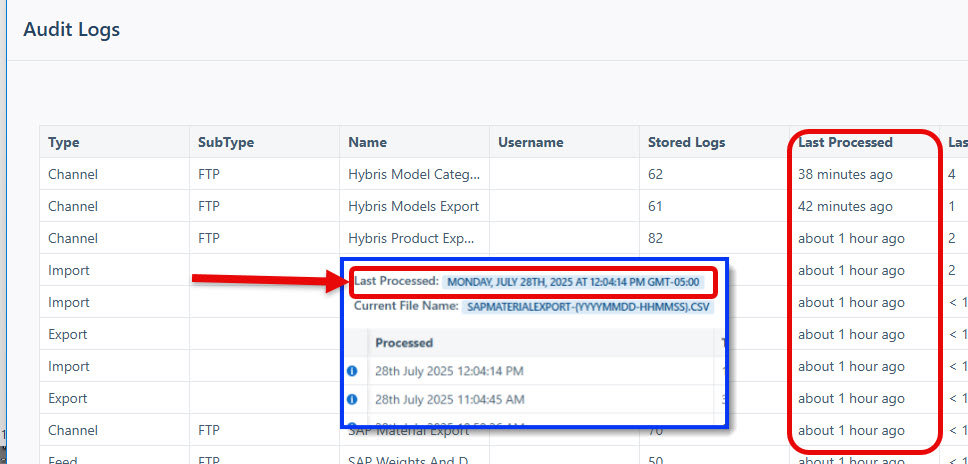Click the Last Processed timestamp badge
The image size is (968, 464).
(x=574, y=282)
